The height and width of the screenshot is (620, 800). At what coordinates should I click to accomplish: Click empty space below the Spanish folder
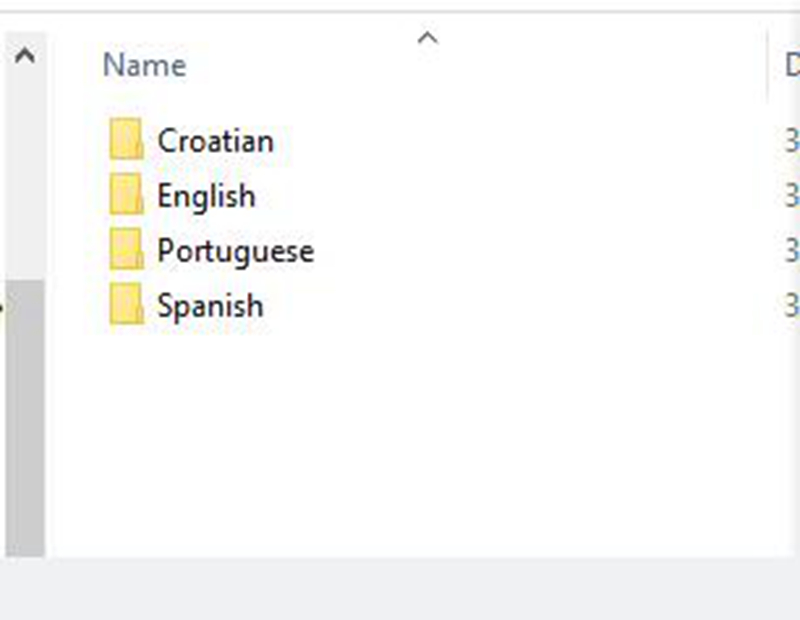pyautogui.click(x=400, y=440)
